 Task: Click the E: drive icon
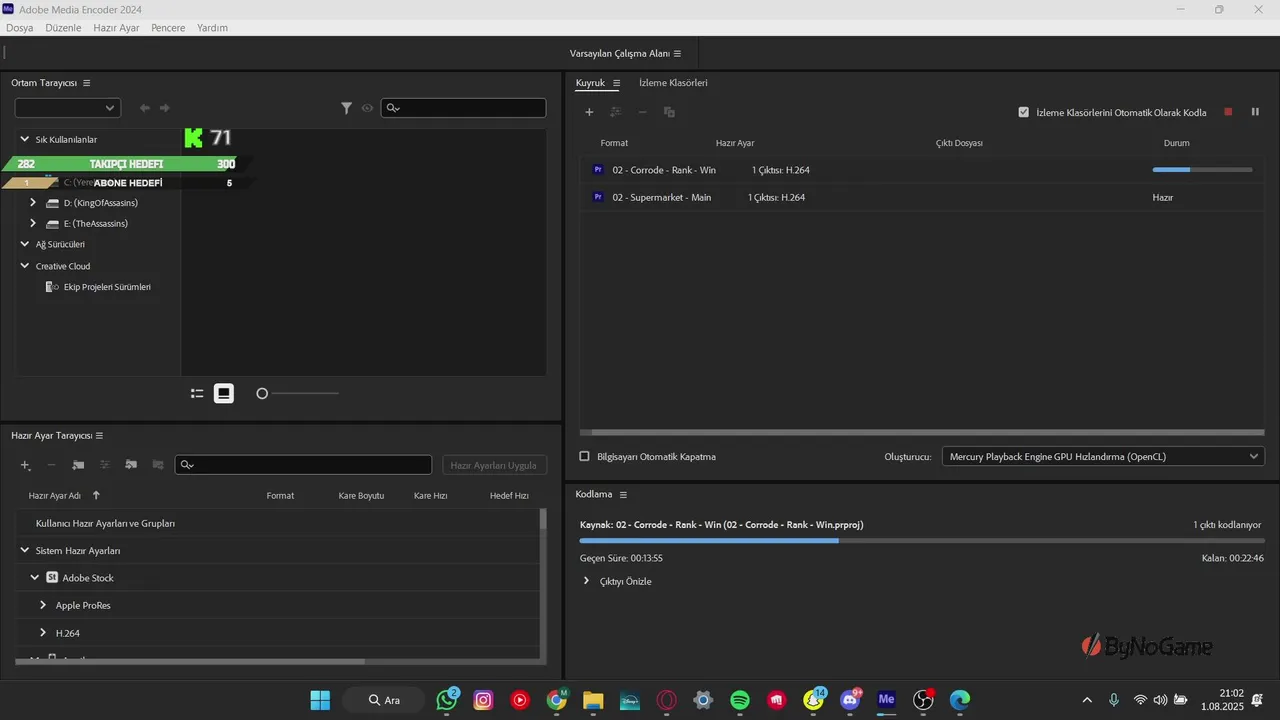click(x=52, y=223)
